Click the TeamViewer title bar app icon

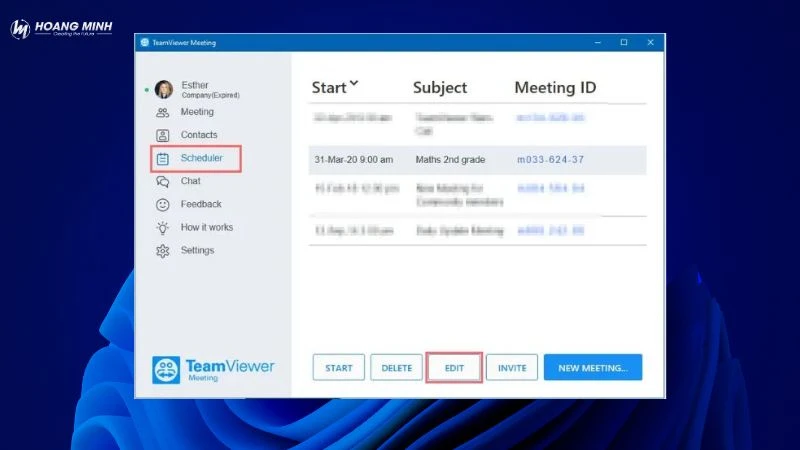pyautogui.click(x=145, y=42)
